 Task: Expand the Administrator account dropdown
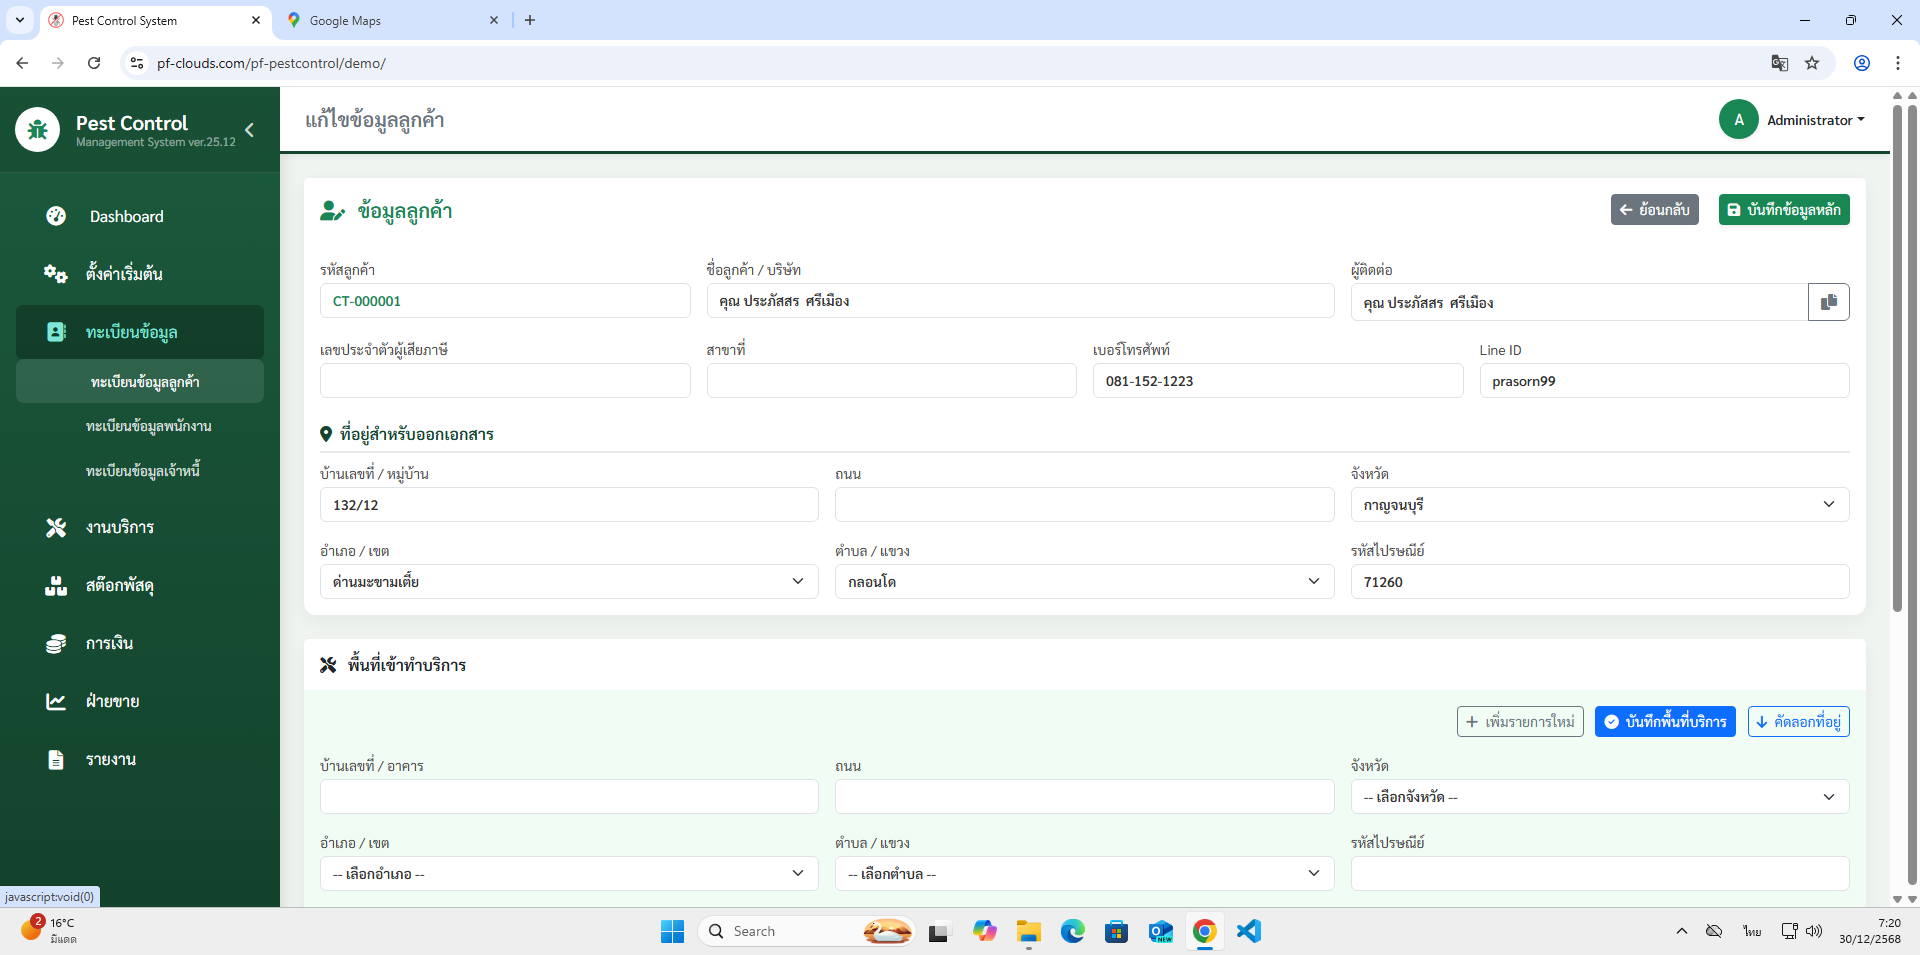(1815, 120)
